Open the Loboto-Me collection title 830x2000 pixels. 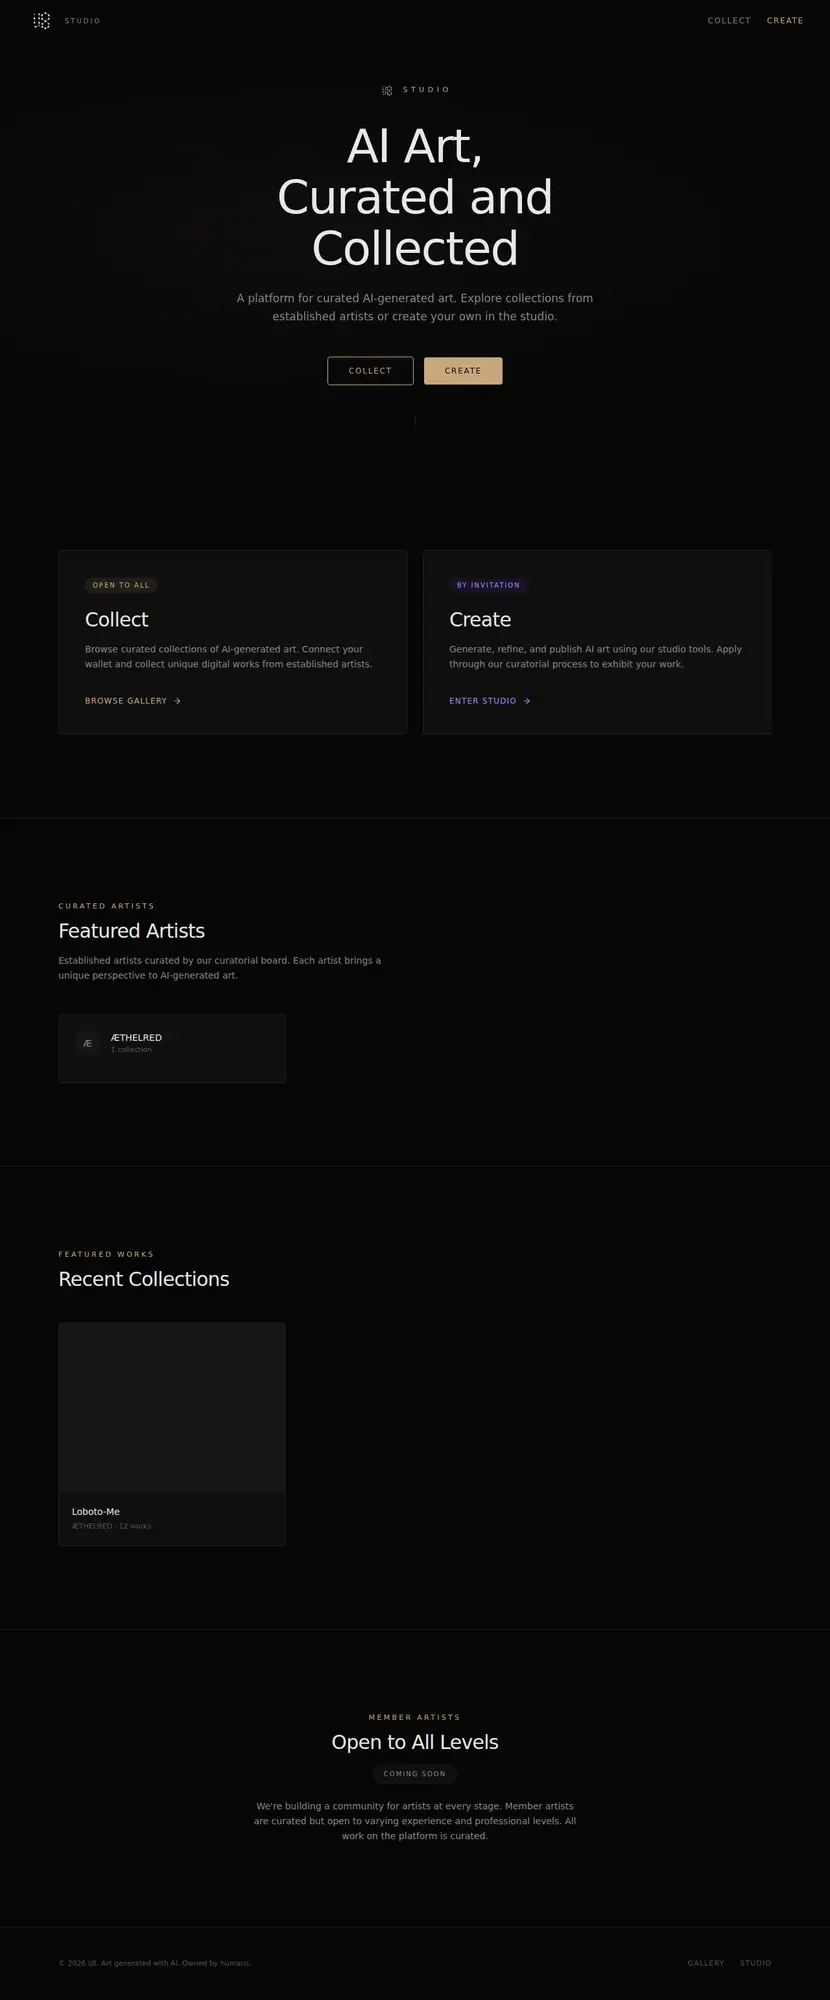point(96,1512)
